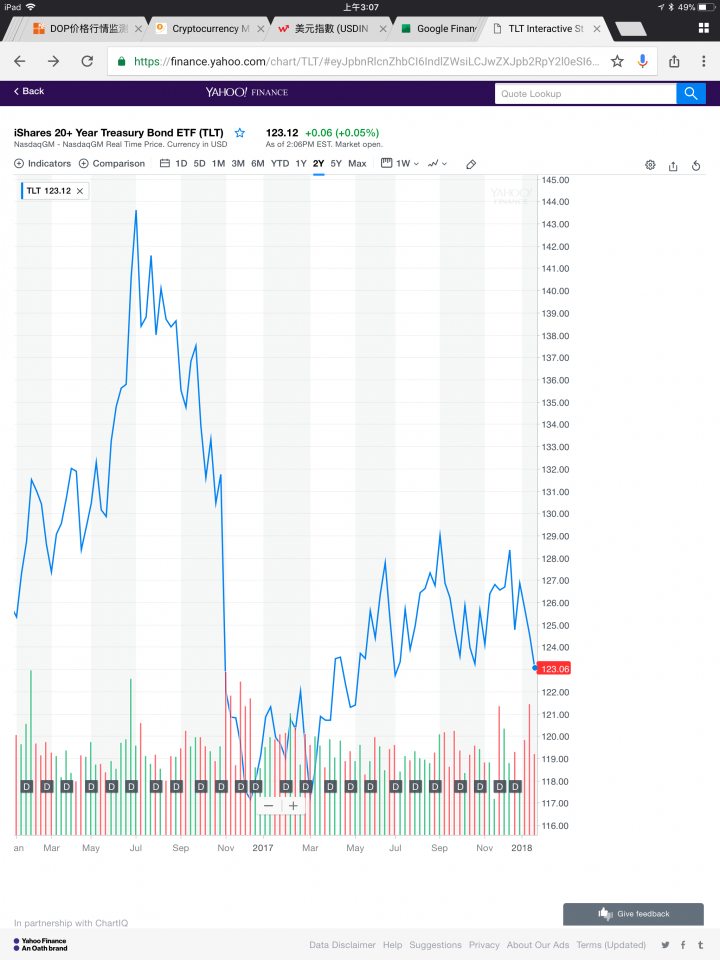Reset the chart with the reset icon
The width and height of the screenshot is (720, 960).
696,165
